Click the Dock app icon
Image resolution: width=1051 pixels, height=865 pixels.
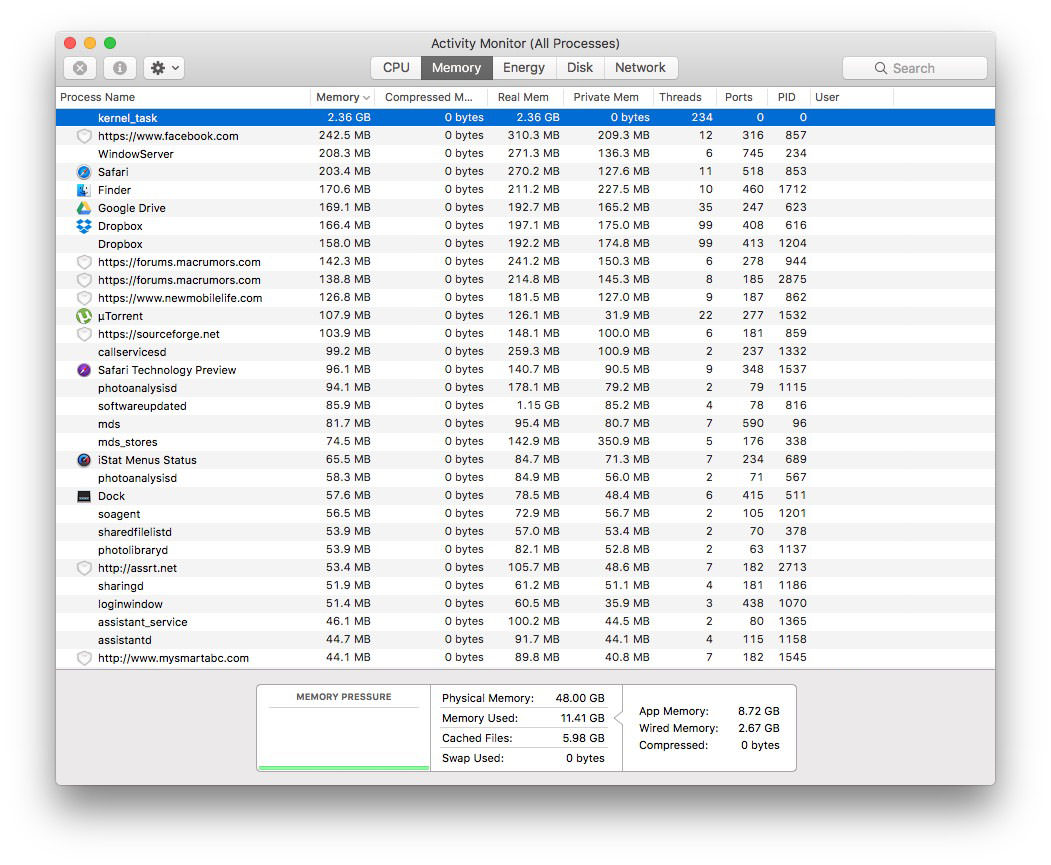click(84, 496)
